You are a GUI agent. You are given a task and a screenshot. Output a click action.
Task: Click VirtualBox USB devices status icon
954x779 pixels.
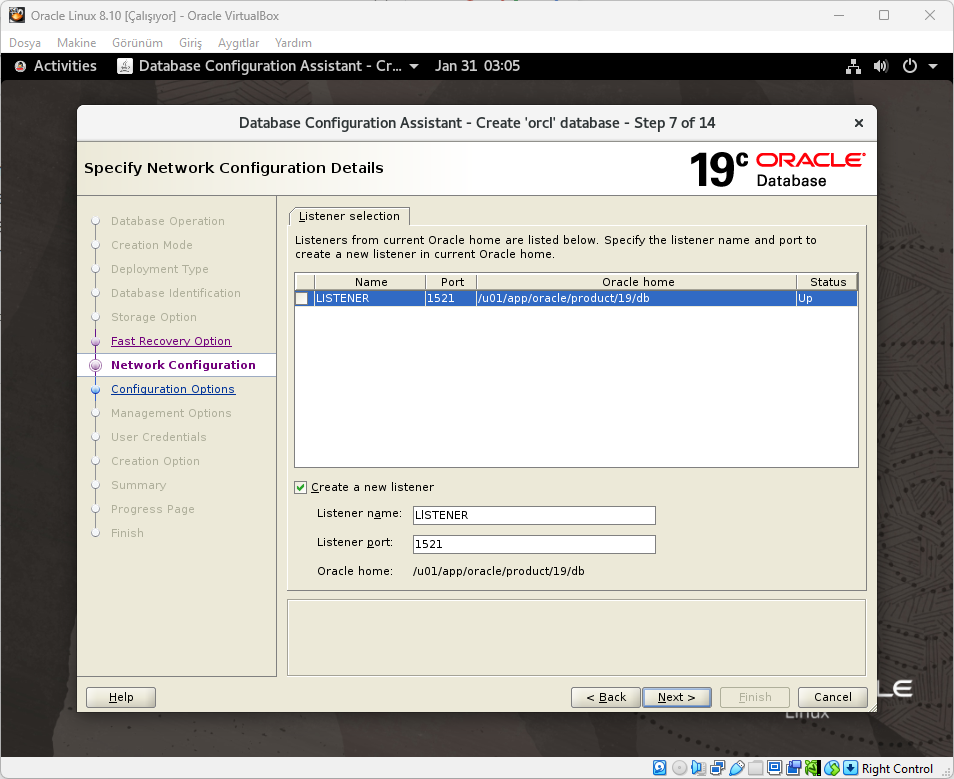click(736, 768)
